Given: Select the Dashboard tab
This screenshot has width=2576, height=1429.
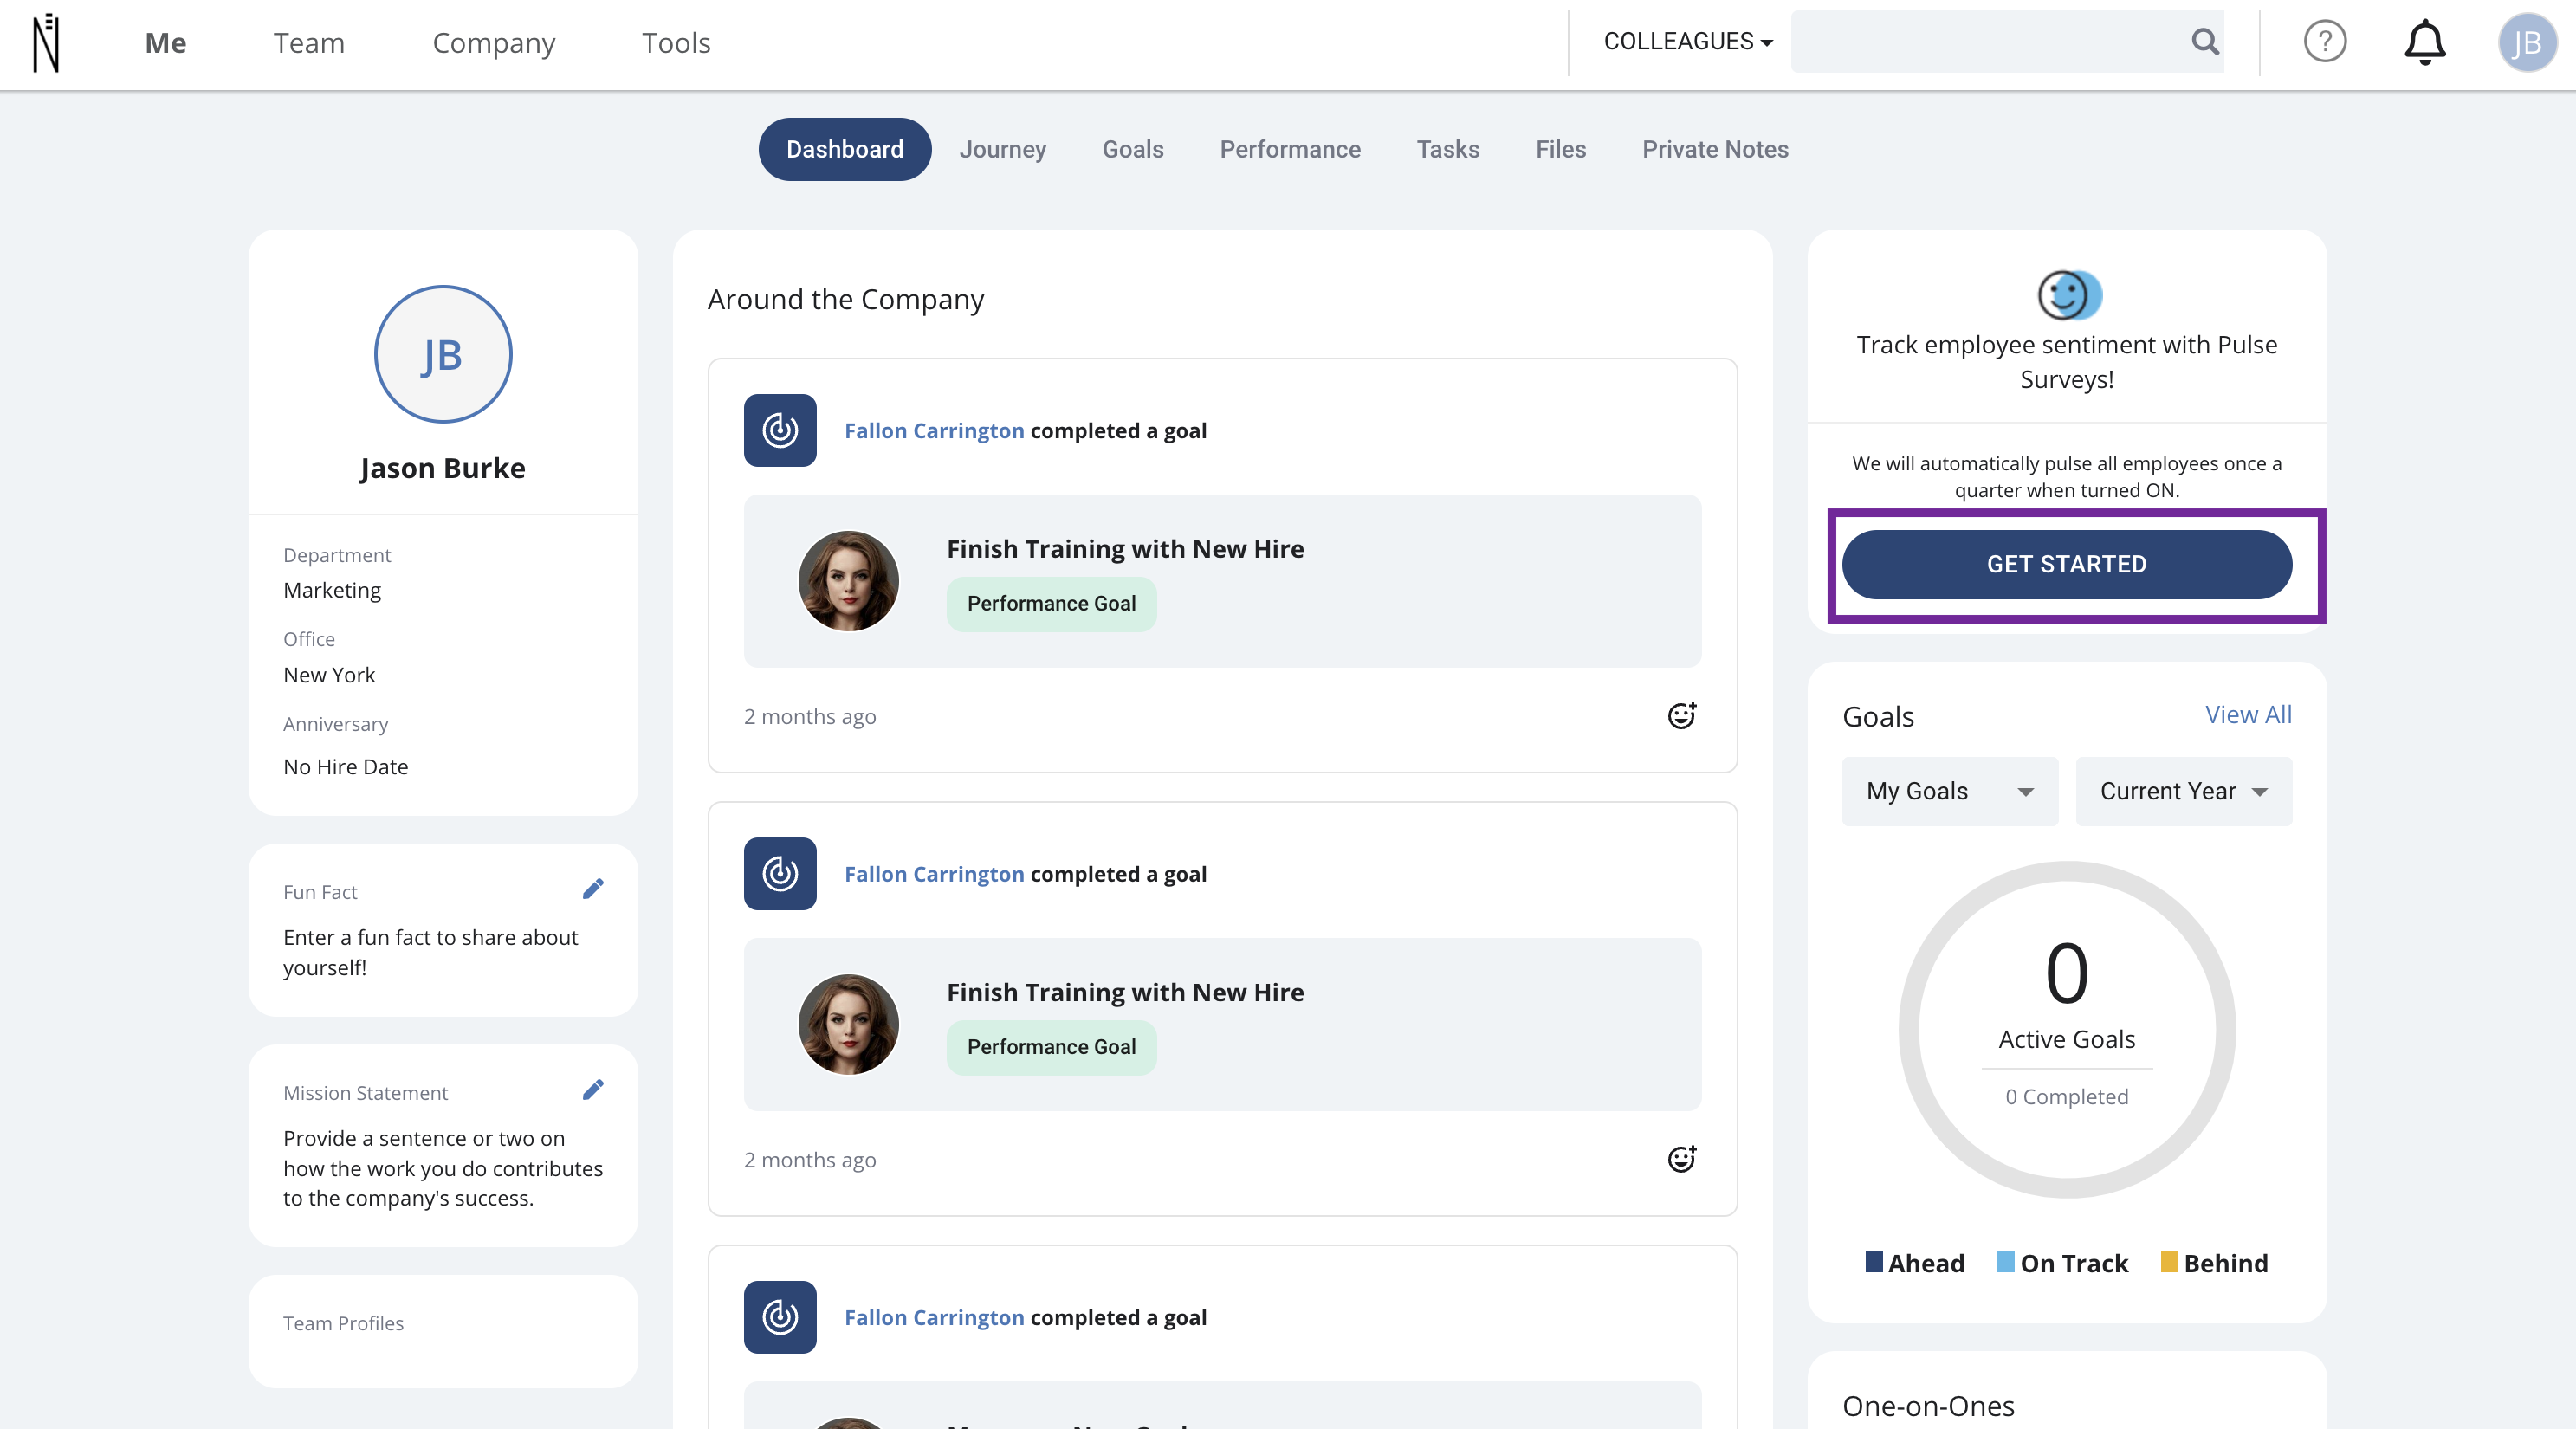Looking at the screenshot, I should [845, 149].
